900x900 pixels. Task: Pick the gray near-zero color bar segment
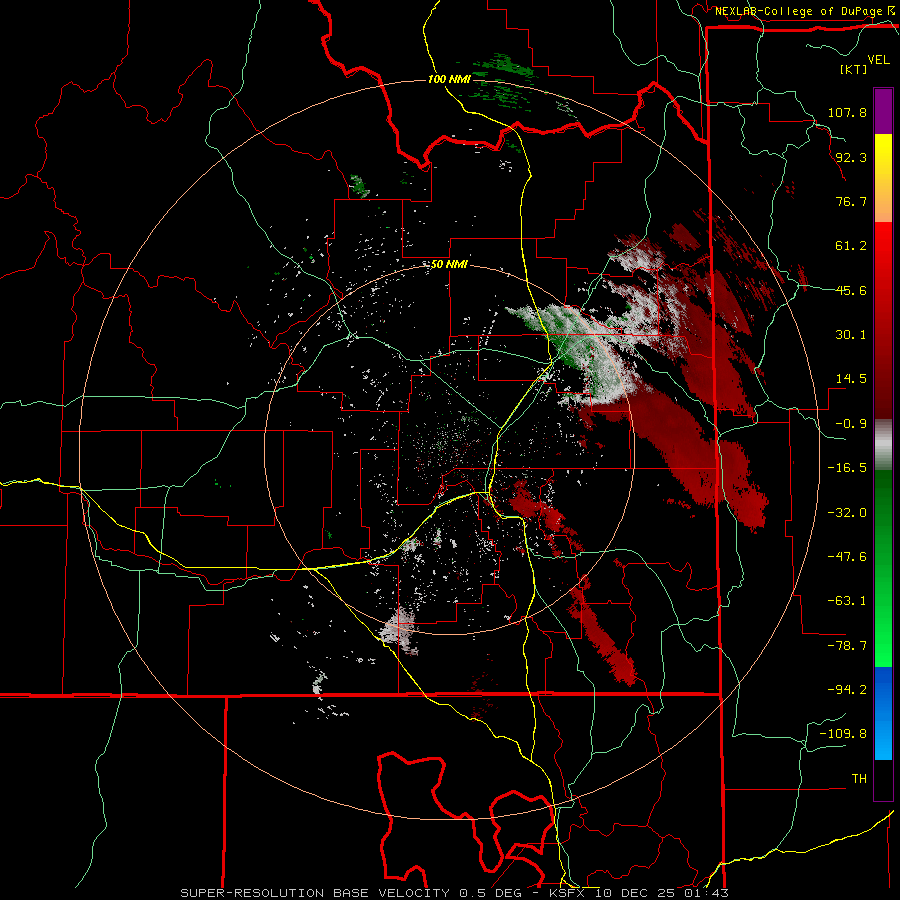(x=883, y=444)
